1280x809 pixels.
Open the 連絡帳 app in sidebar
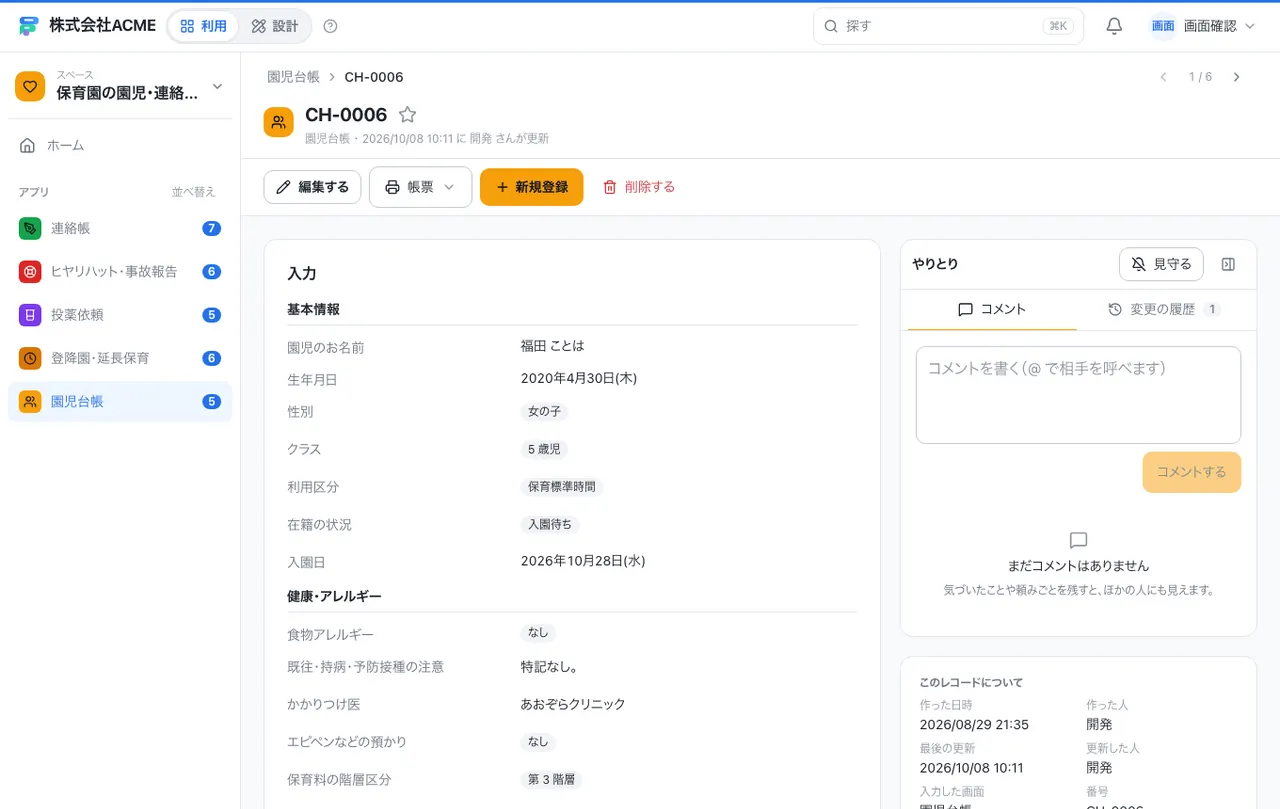120,228
